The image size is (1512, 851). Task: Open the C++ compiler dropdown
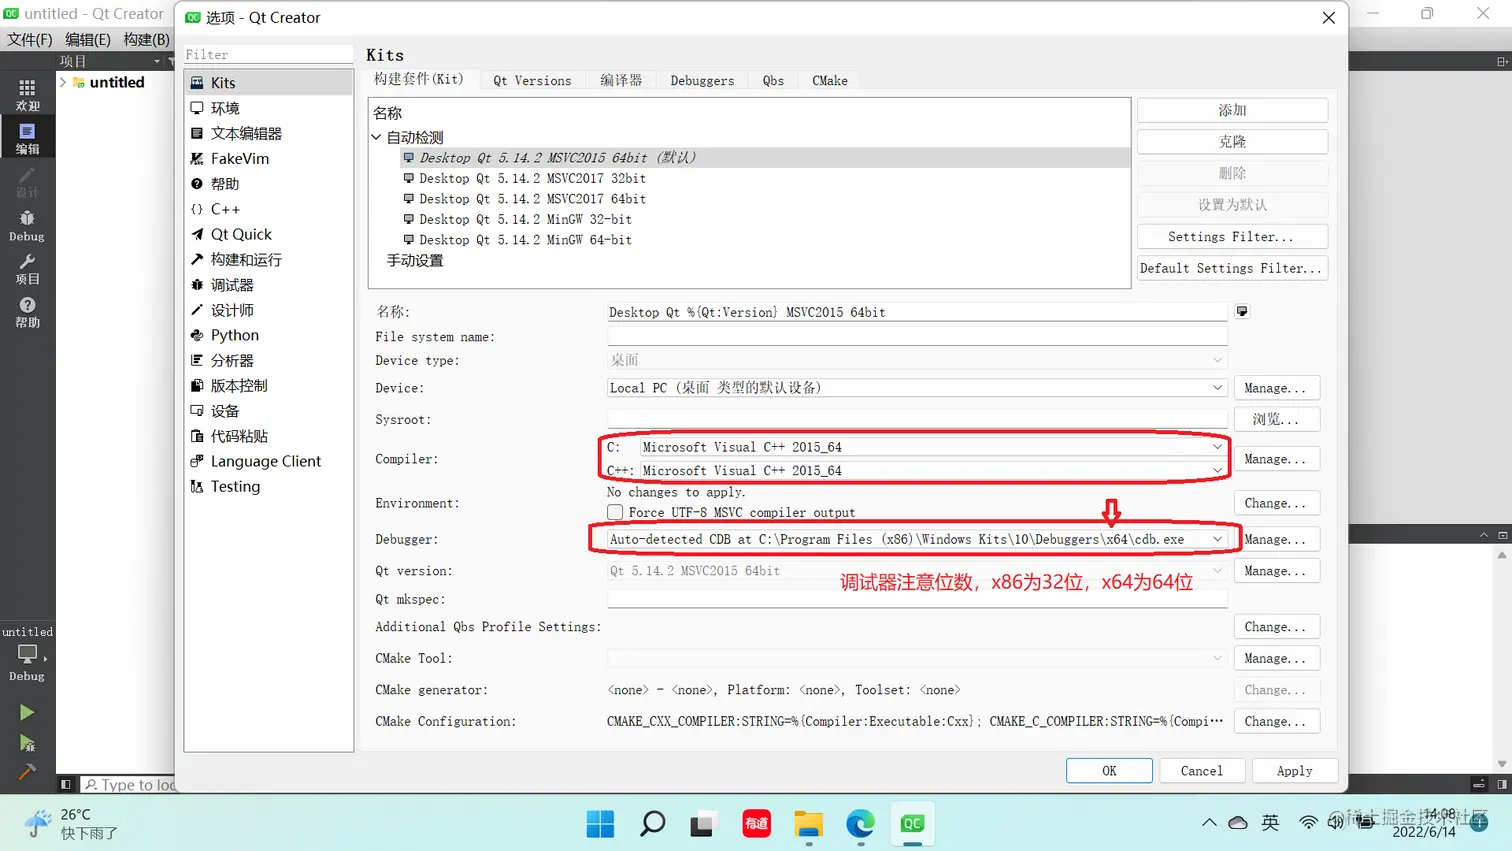coord(933,470)
